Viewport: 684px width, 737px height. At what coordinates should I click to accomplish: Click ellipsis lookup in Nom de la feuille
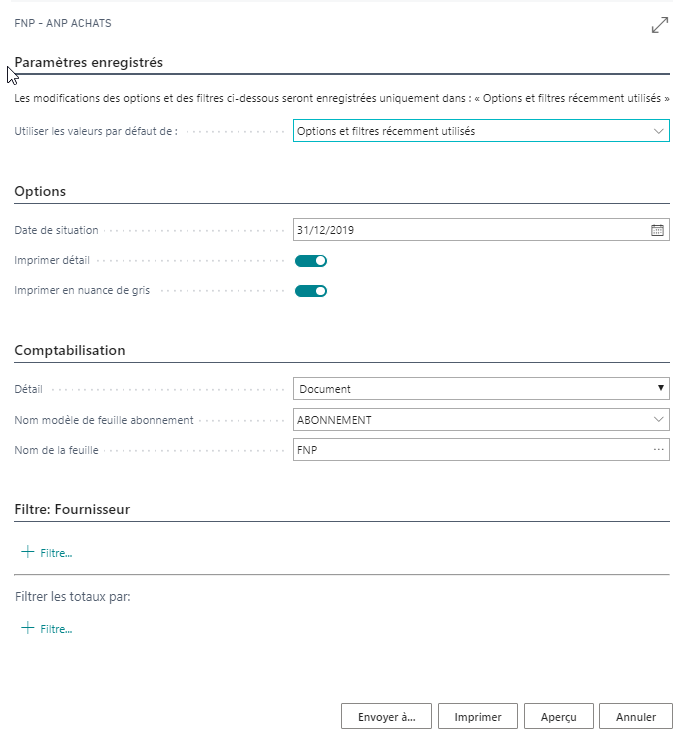coord(658,450)
